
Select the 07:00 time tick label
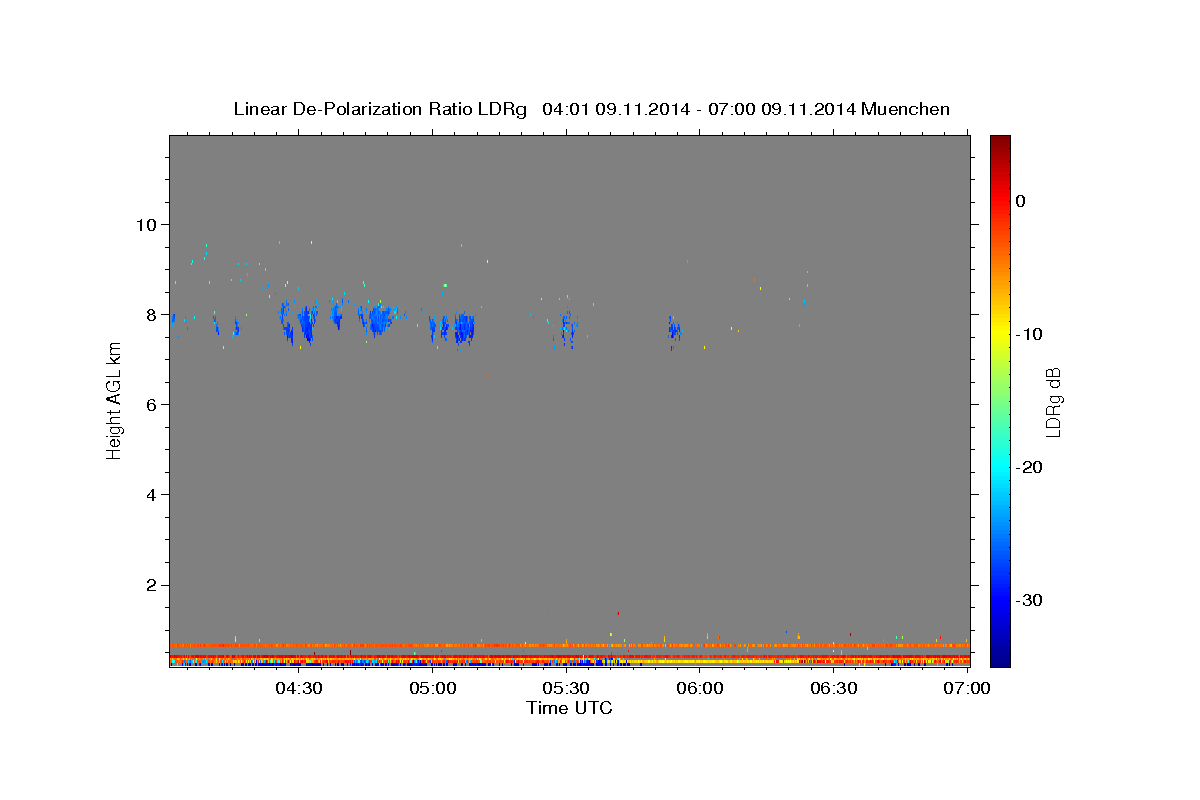967,688
